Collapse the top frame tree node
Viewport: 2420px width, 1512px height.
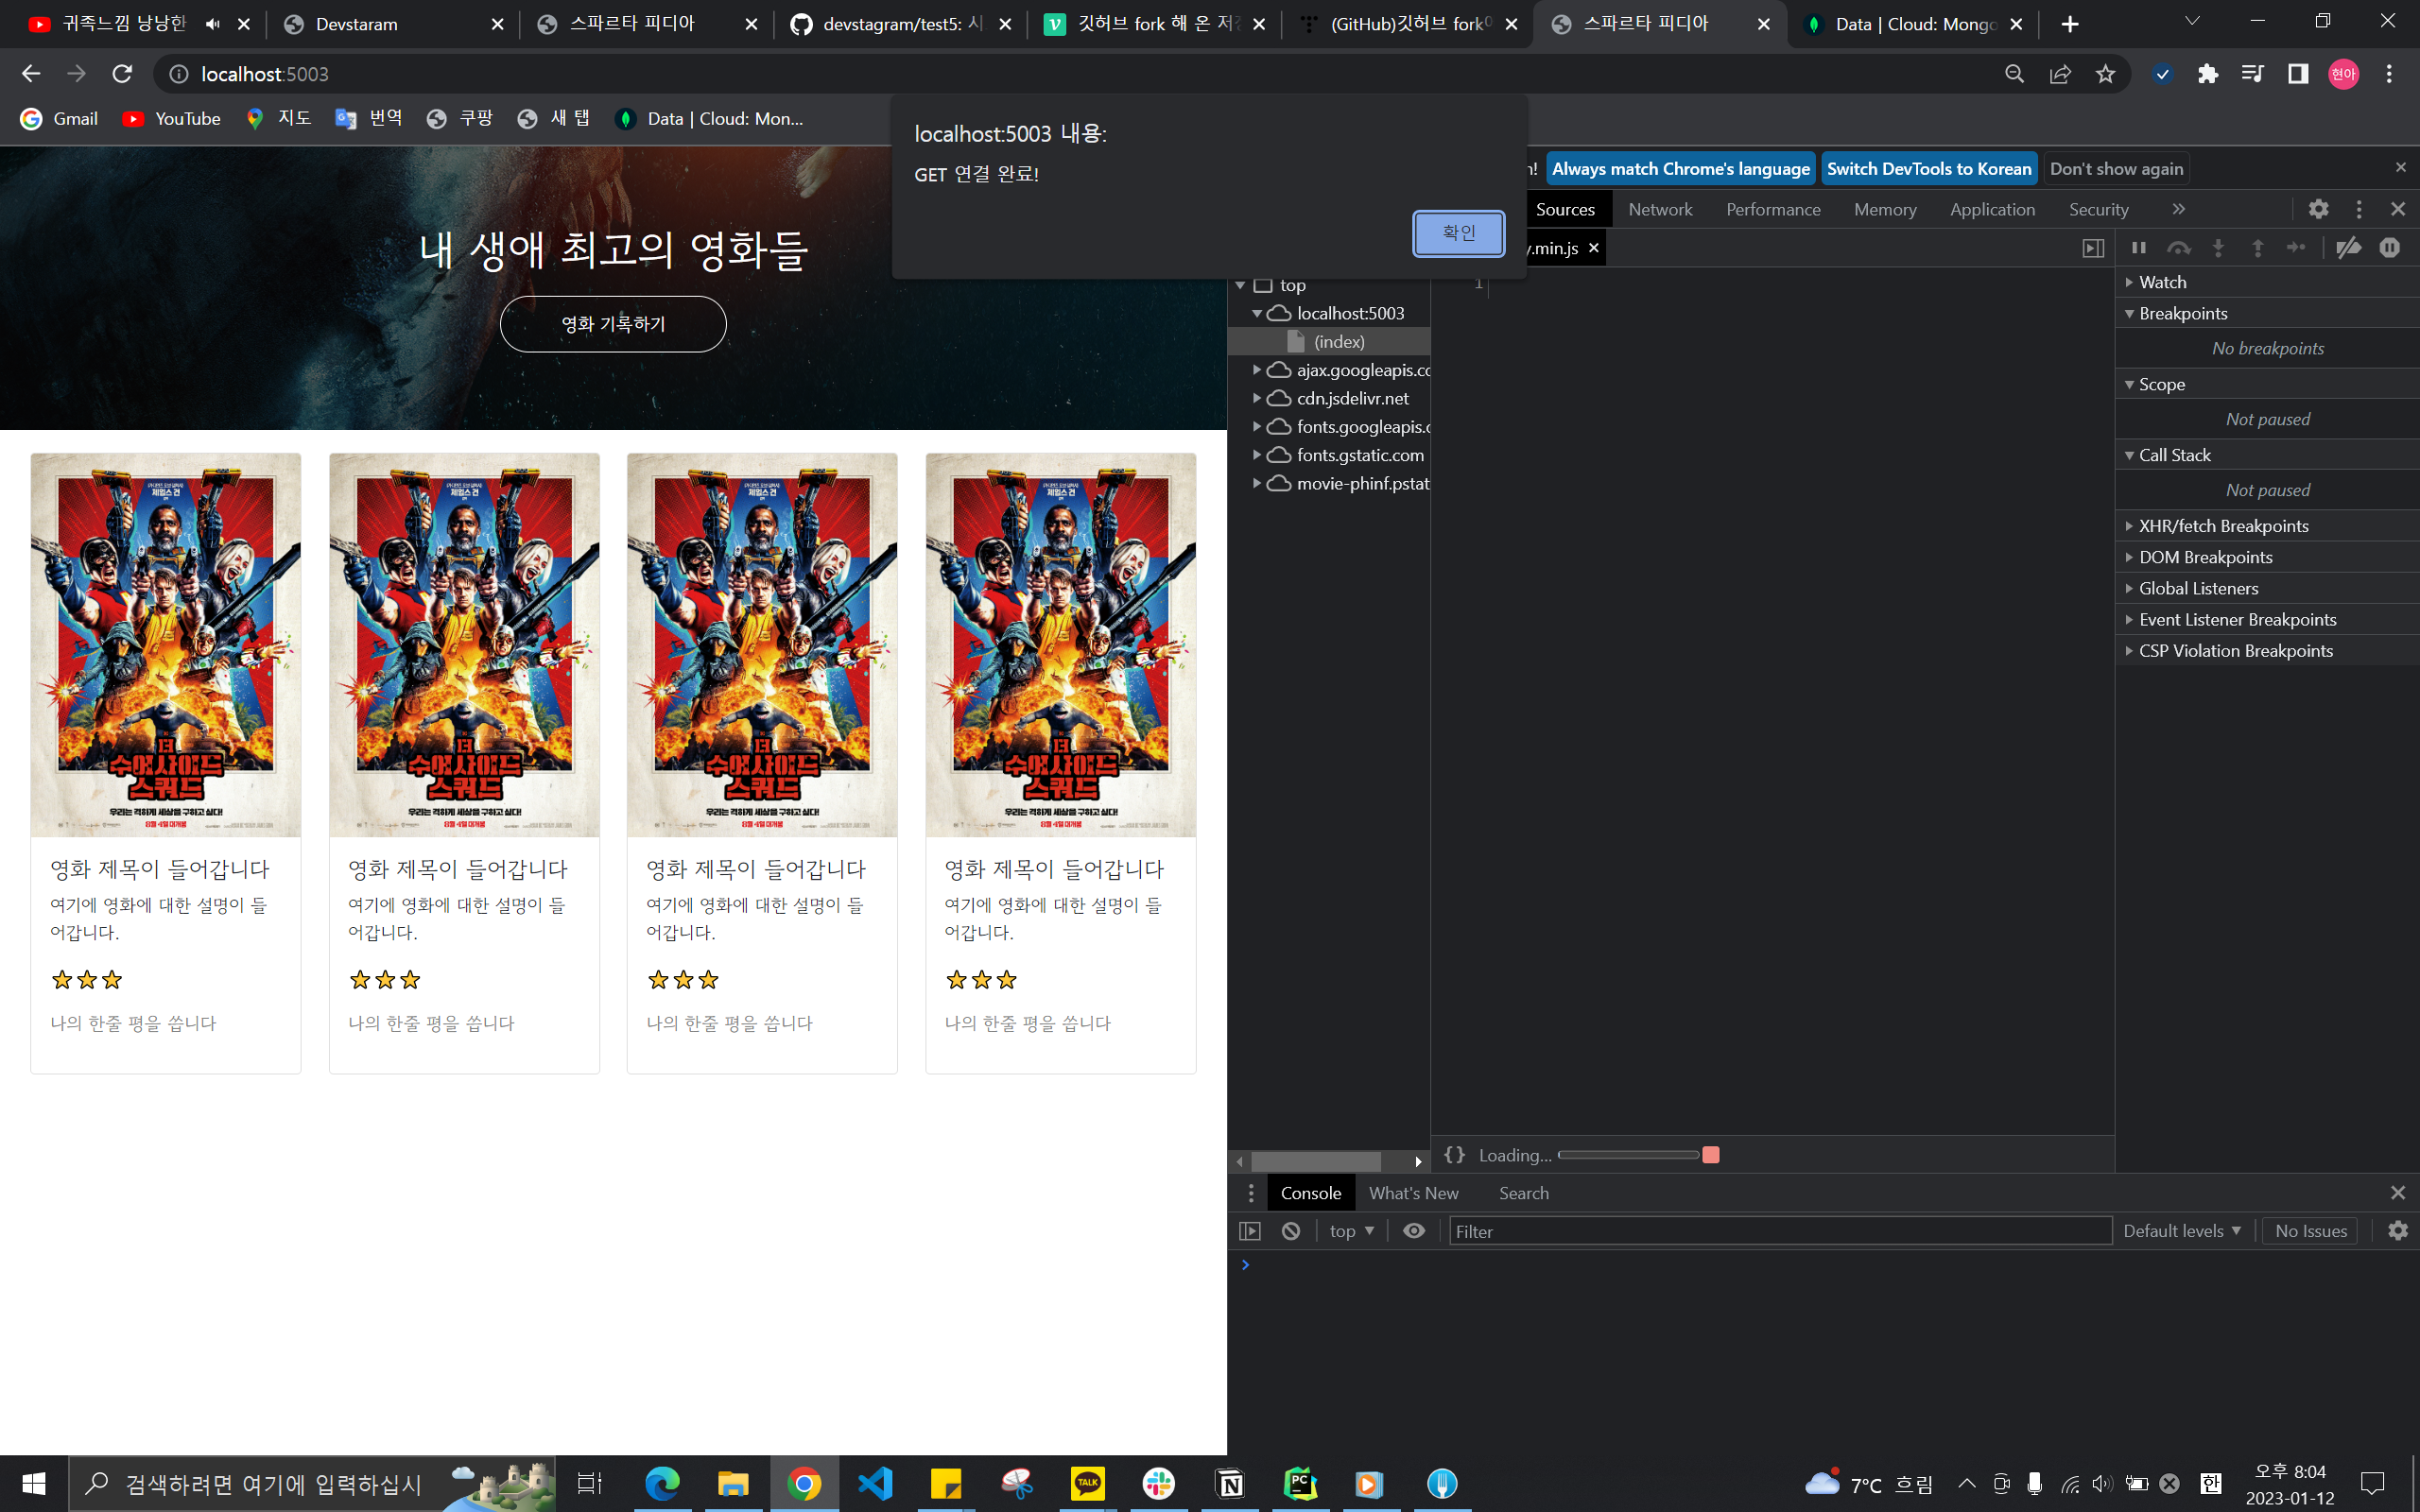click(x=1240, y=285)
